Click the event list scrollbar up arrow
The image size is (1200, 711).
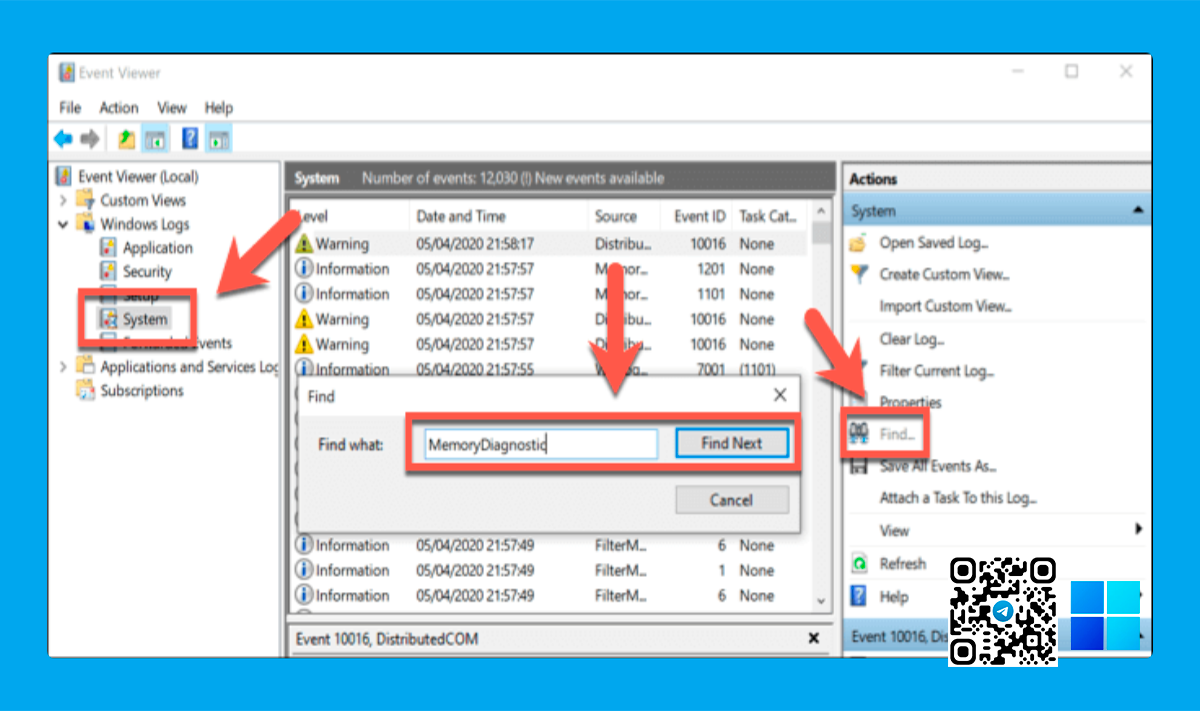(x=822, y=212)
